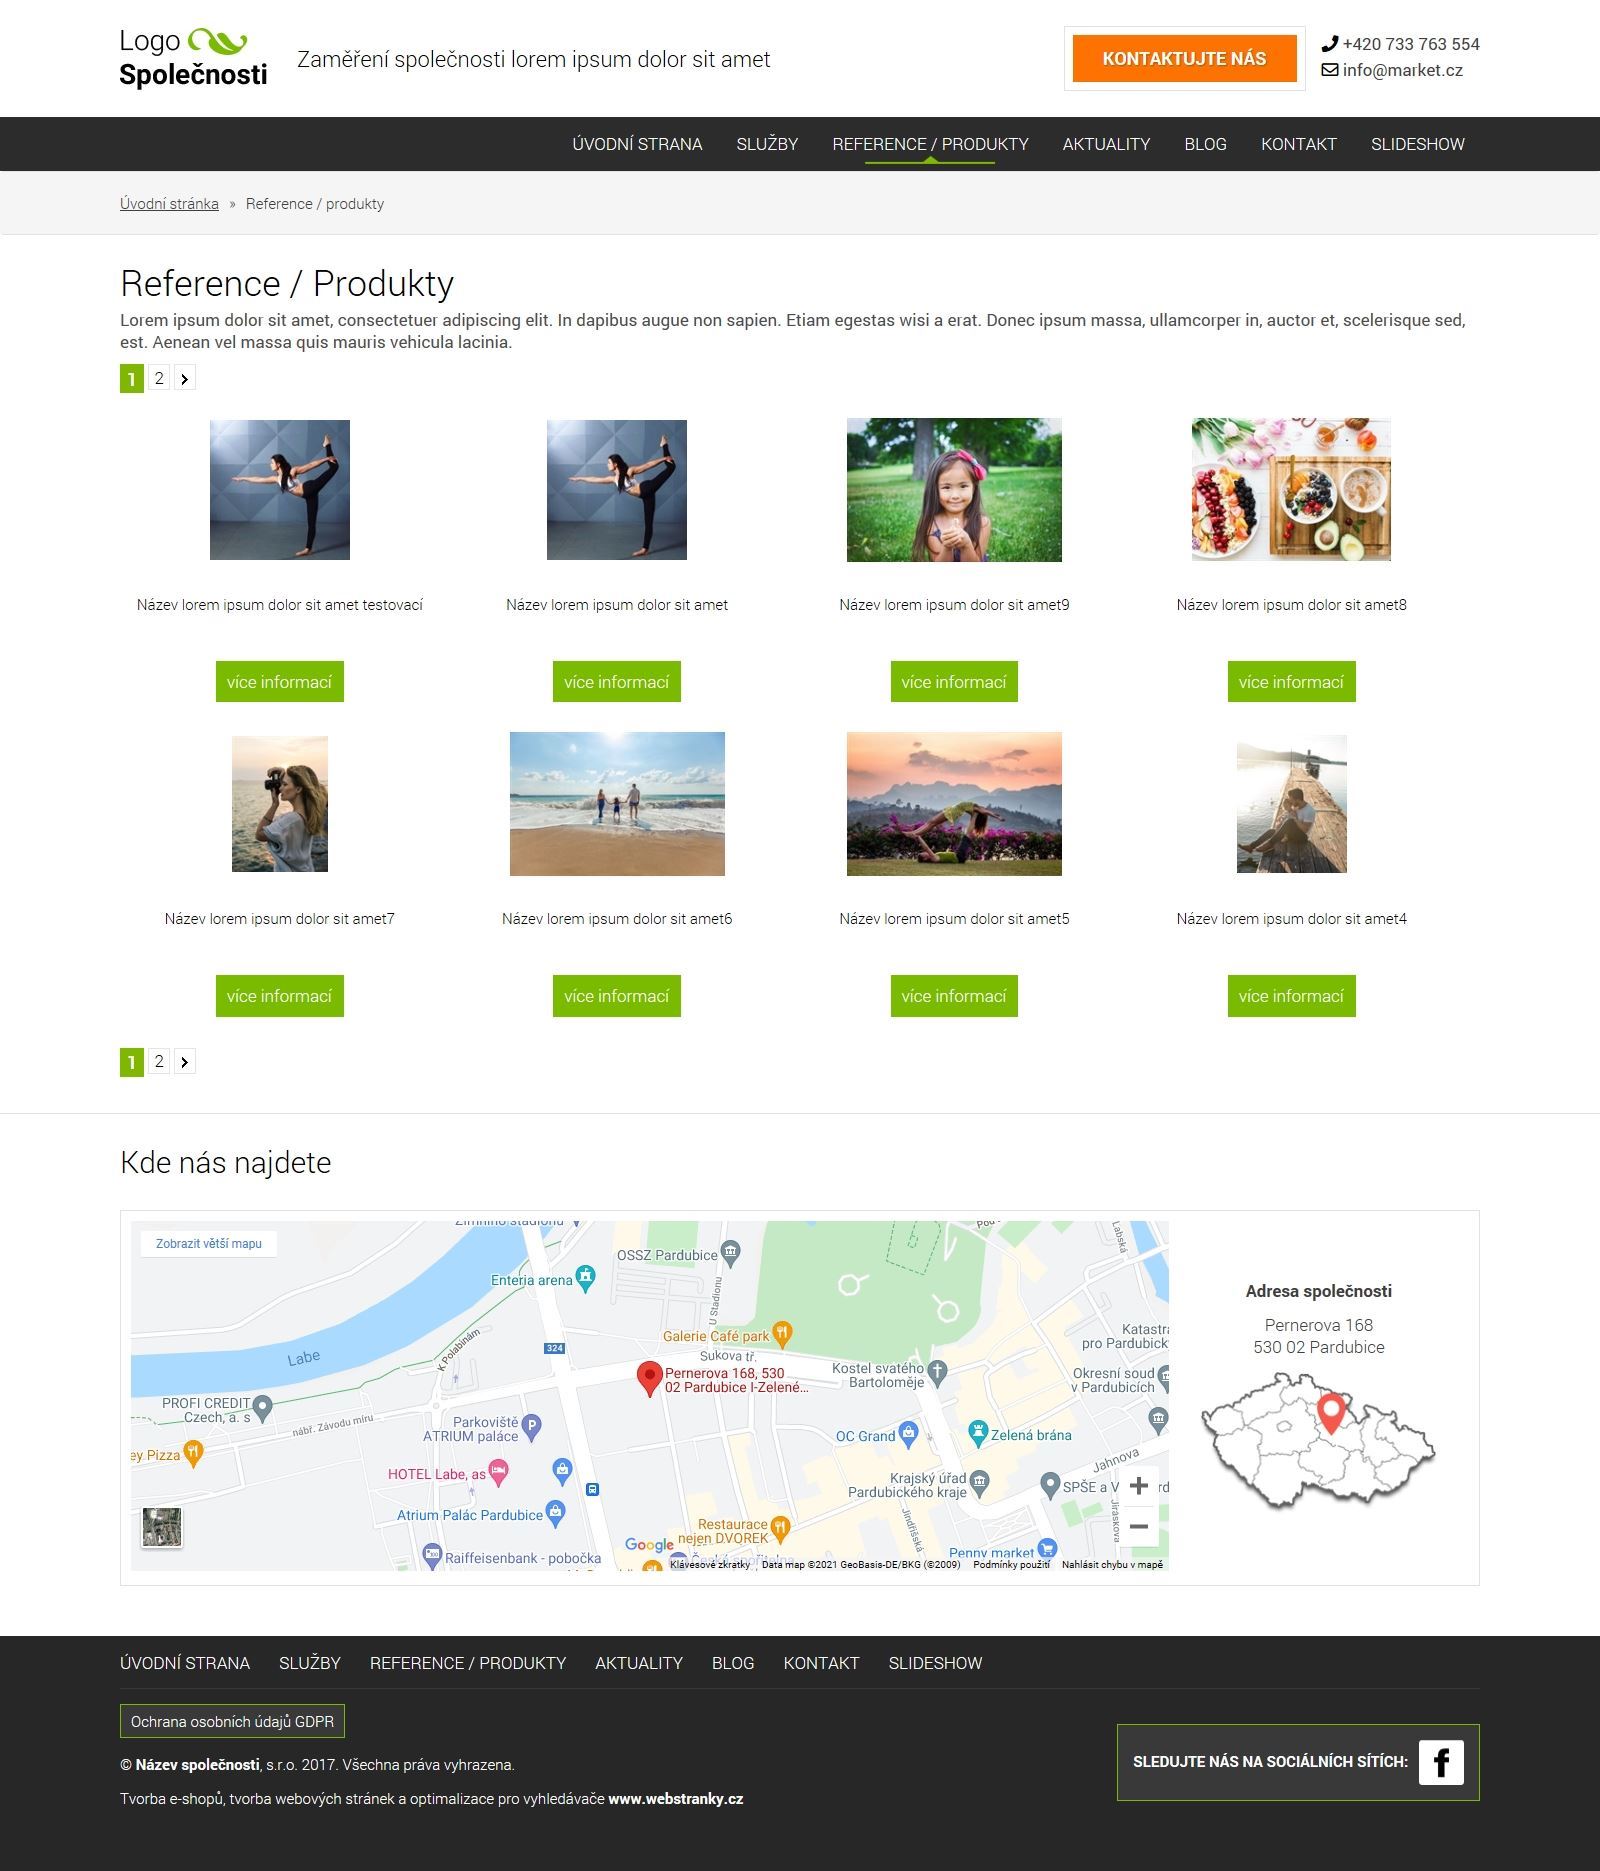The width and height of the screenshot is (1600, 1871).
Task: Go to page 2 in top pagination
Action: (x=159, y=378)
